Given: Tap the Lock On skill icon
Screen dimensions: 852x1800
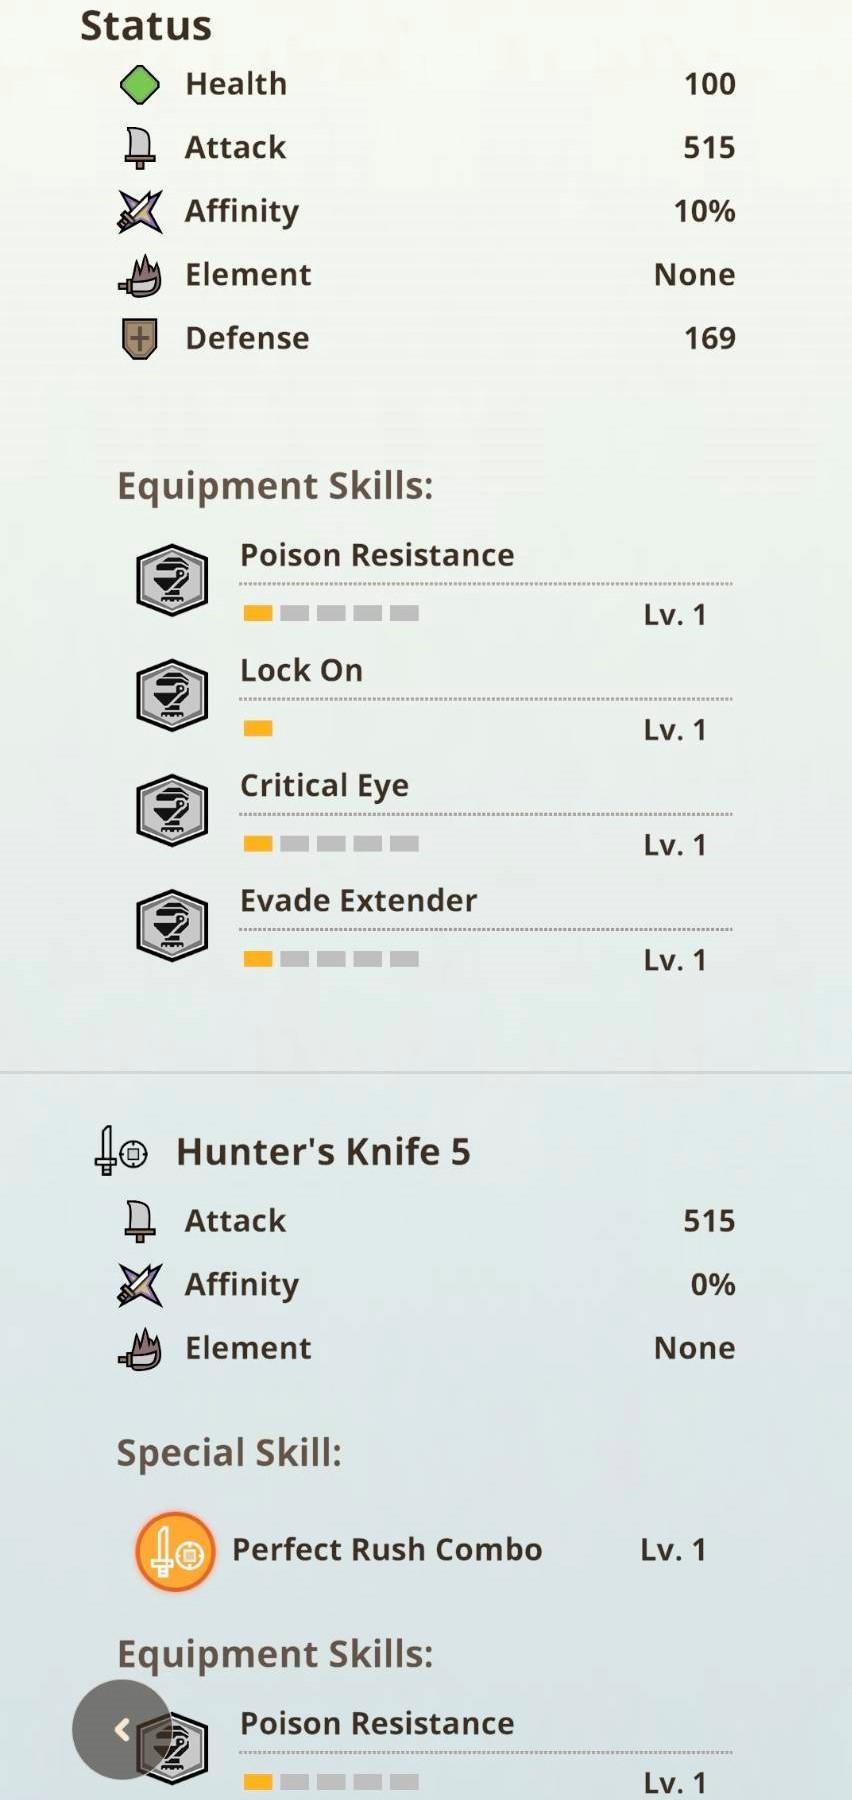Looking at the screenshot, I should (172, 695).
